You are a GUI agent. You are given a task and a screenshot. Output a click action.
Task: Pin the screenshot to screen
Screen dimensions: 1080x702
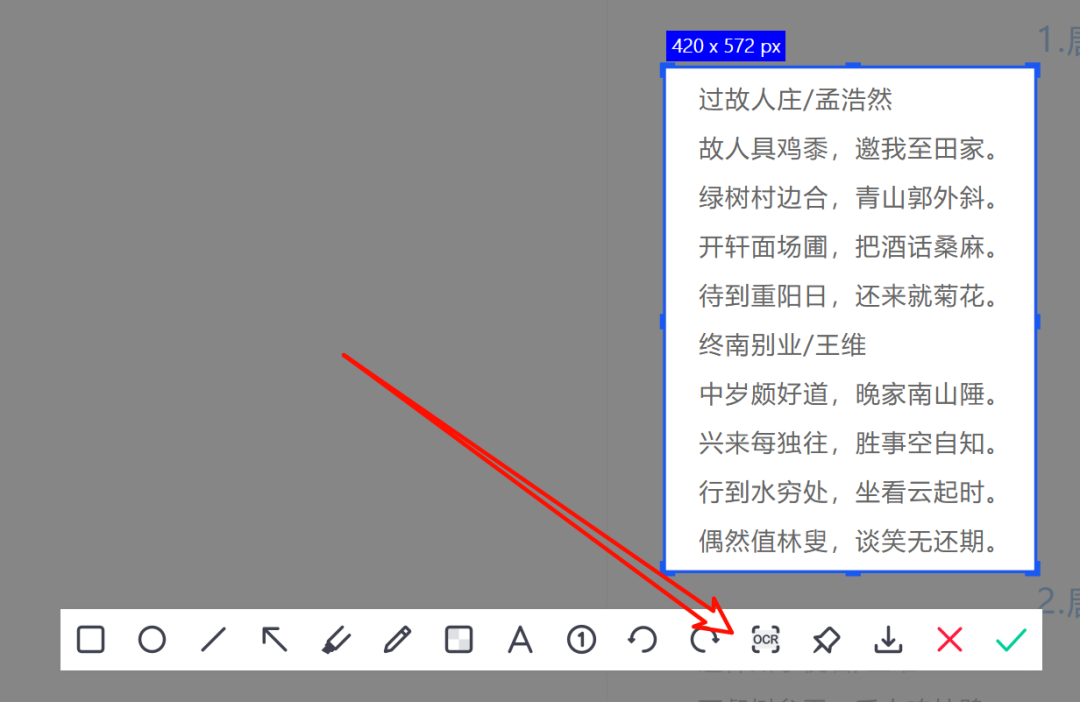(826, 639)
